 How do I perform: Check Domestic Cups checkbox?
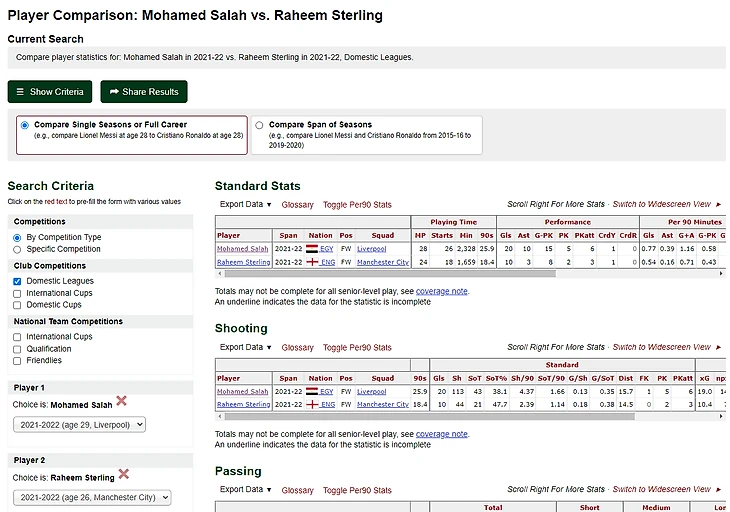click(x=17, y=305)
